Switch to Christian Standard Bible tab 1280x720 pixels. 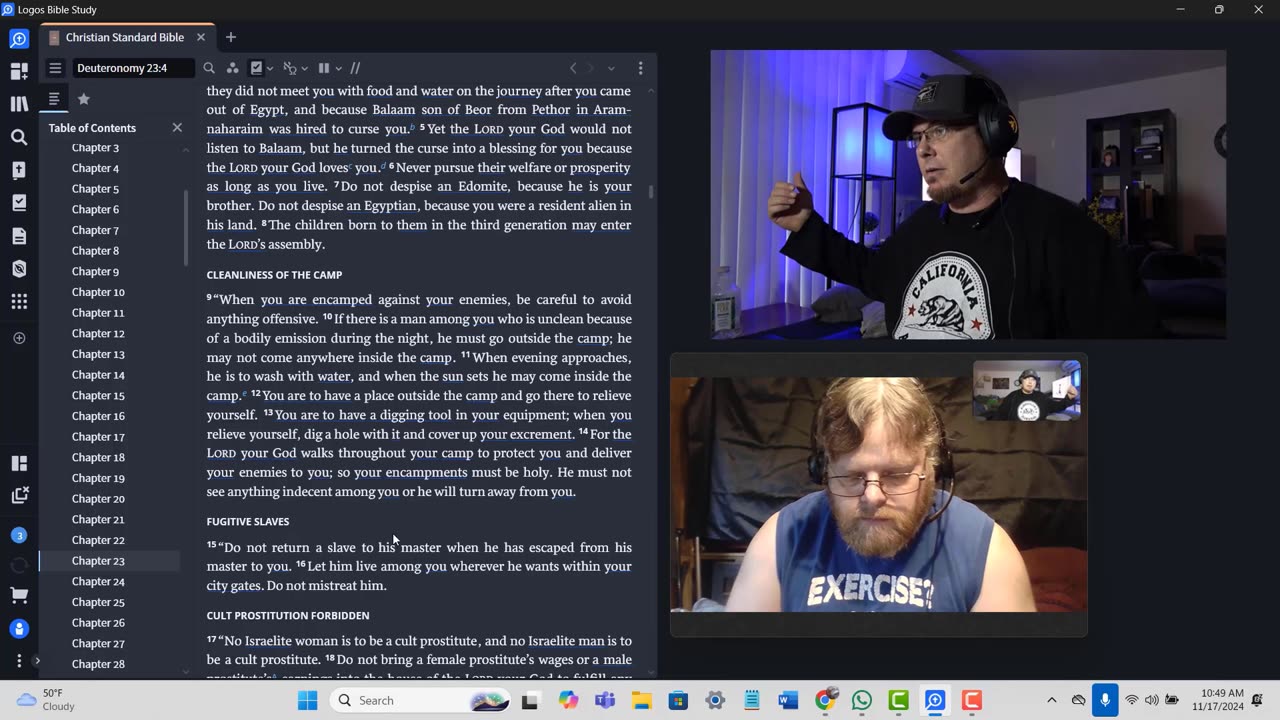pos(125,37)
